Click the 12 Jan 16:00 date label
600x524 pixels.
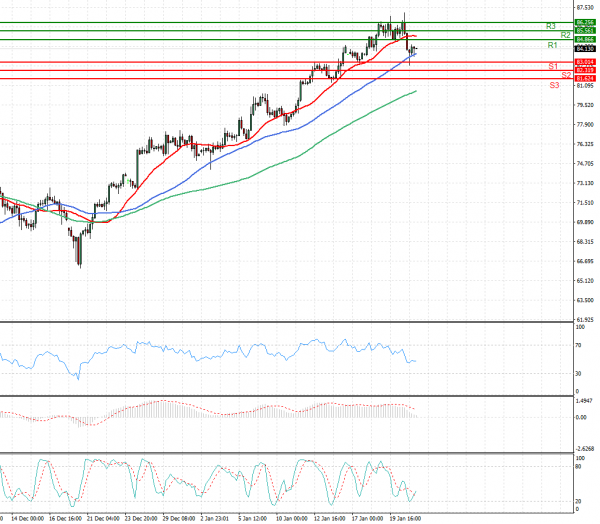click(330, 519)
